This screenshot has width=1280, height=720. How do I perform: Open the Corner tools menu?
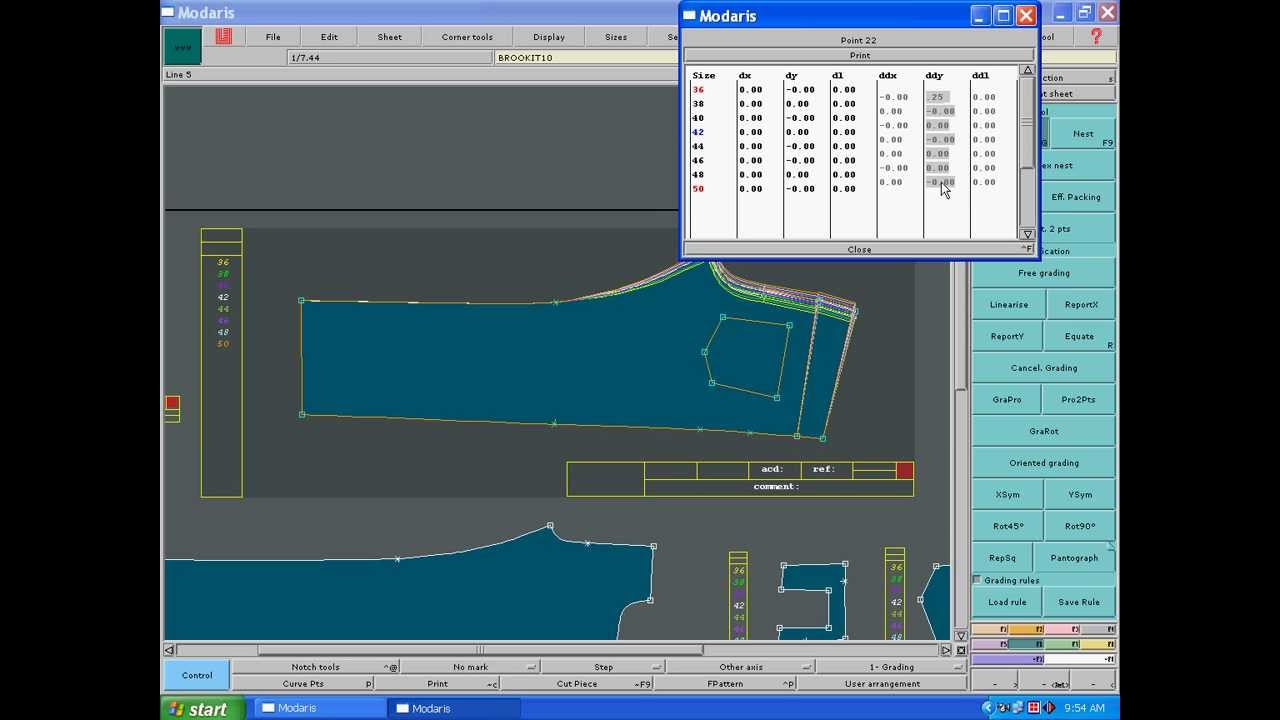tap(467, 37)
